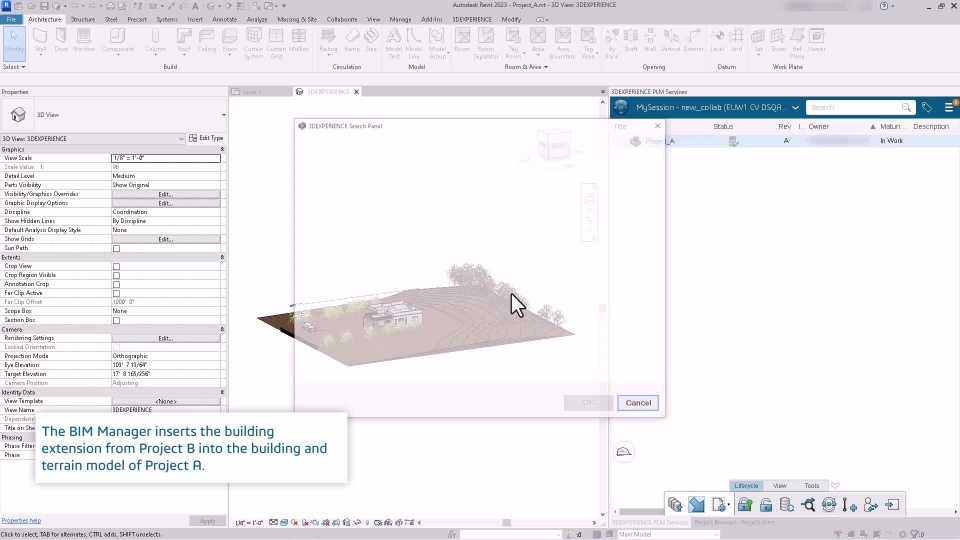Select the Grid datum tool

point(737,40)
